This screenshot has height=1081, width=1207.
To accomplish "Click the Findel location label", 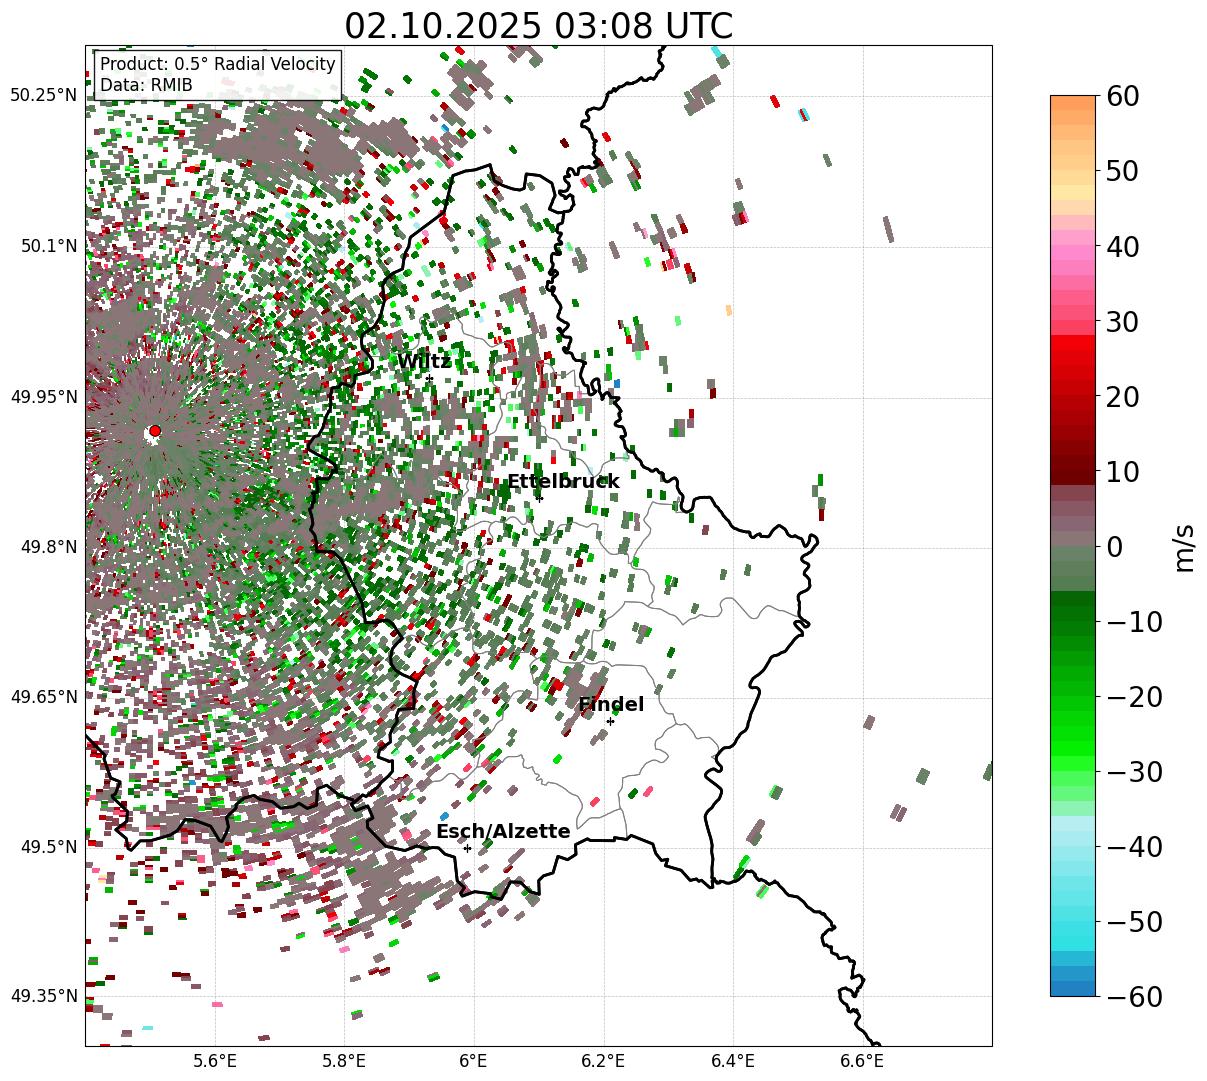I will tap(611, 704).
